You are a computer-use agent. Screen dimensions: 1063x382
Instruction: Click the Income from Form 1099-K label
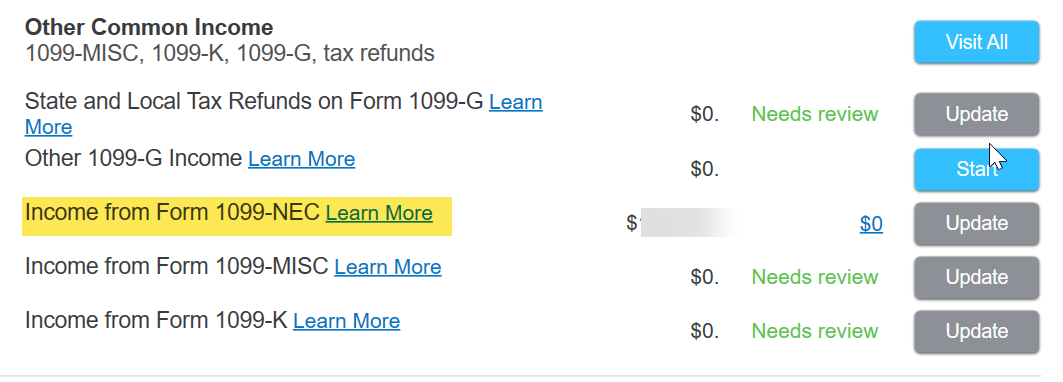click(156, 320)
